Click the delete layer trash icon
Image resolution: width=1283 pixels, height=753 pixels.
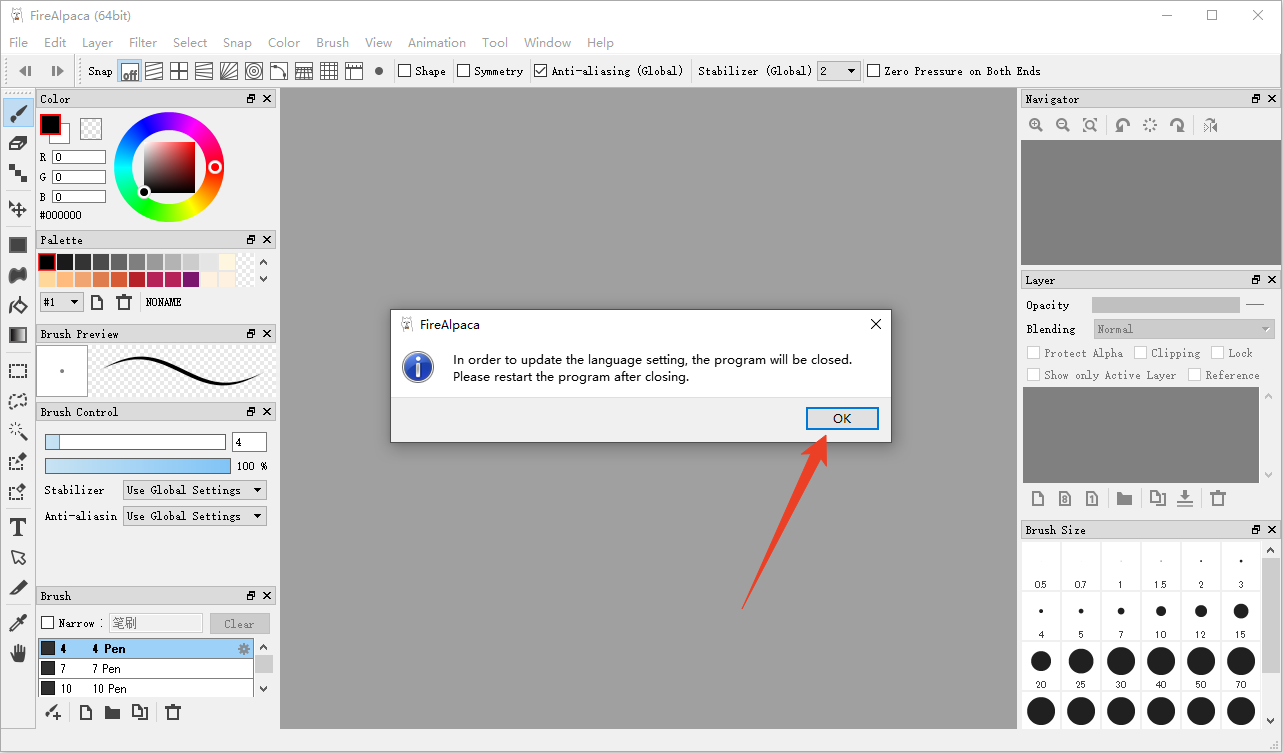[1217, 498]
